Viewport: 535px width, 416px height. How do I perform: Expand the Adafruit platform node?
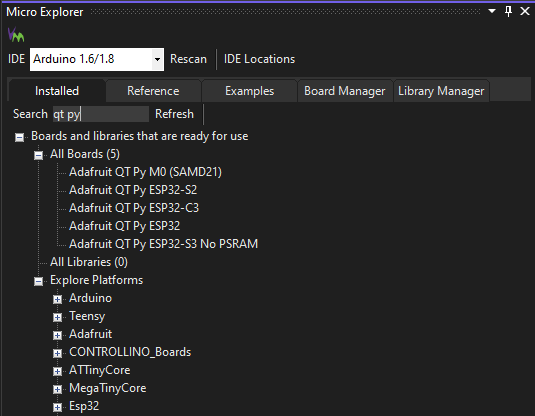pos(57,336)
